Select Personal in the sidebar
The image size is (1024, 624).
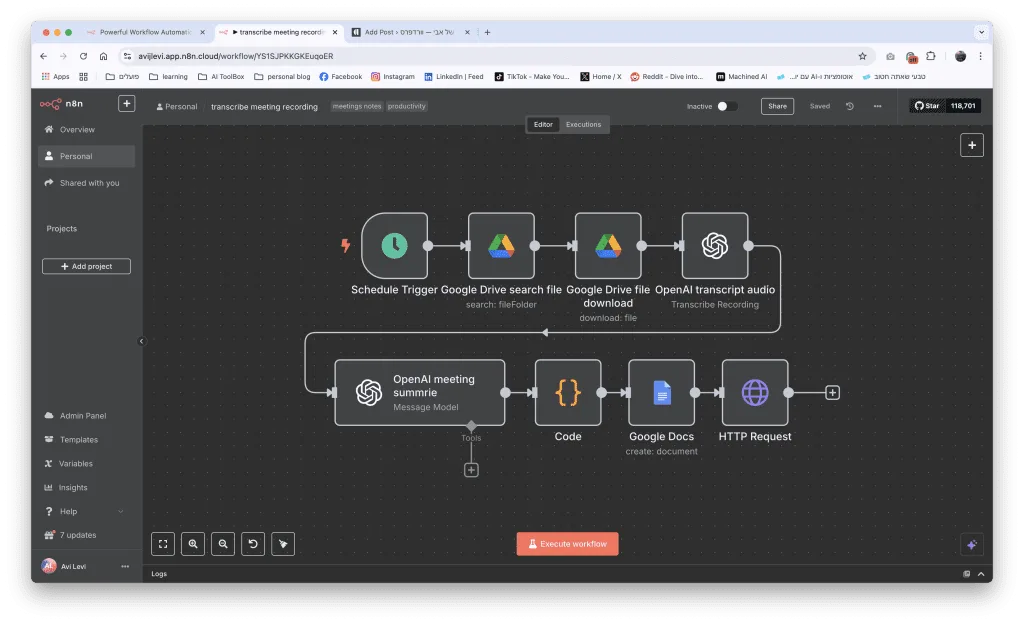pyautogui.click(x=86, y=156)
